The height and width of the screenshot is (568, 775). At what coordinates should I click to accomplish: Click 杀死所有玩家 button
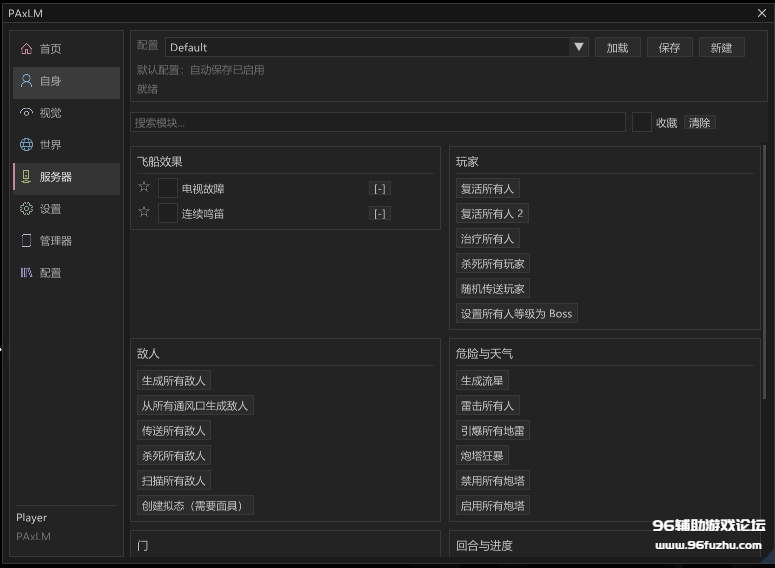pos(492,263)
